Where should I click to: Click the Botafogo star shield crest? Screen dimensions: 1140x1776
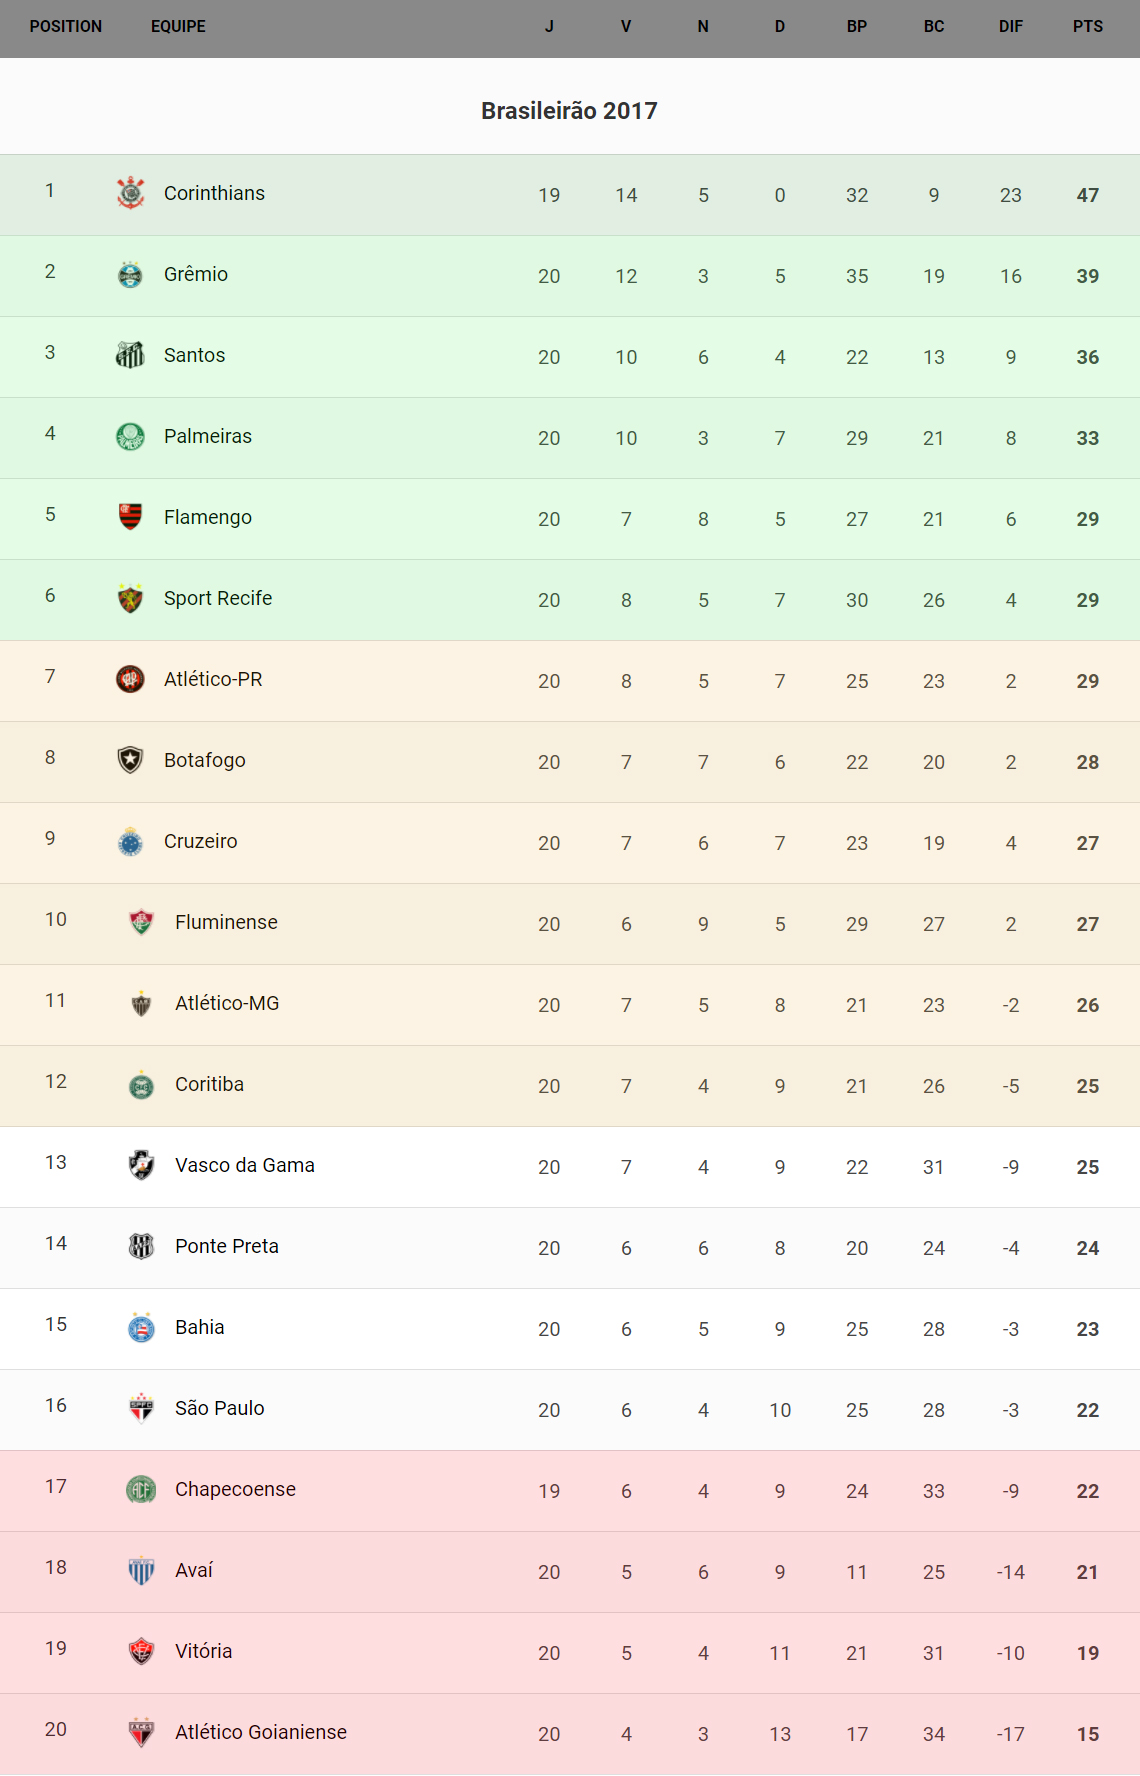130,760
